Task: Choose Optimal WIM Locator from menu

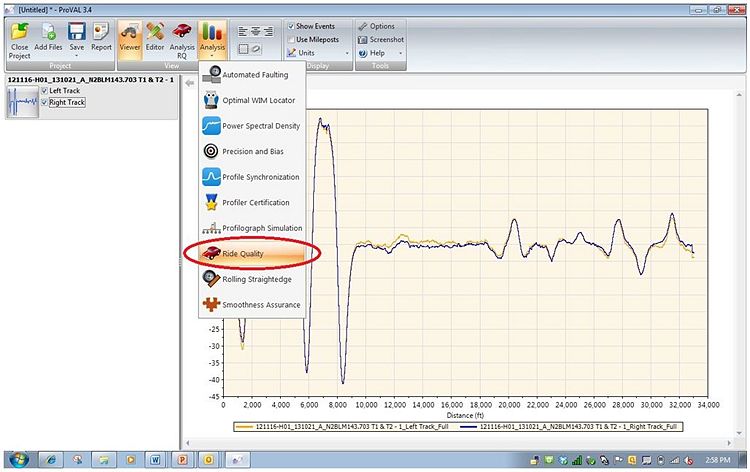Action: pos(252,100)
